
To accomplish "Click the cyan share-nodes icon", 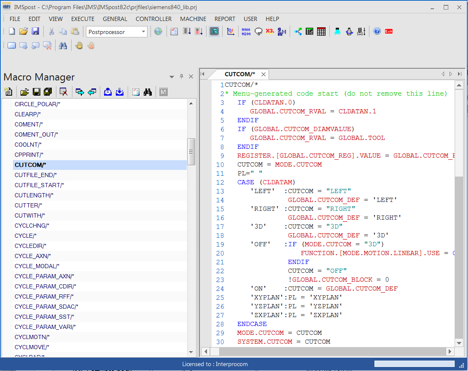I will coord(298,31).
